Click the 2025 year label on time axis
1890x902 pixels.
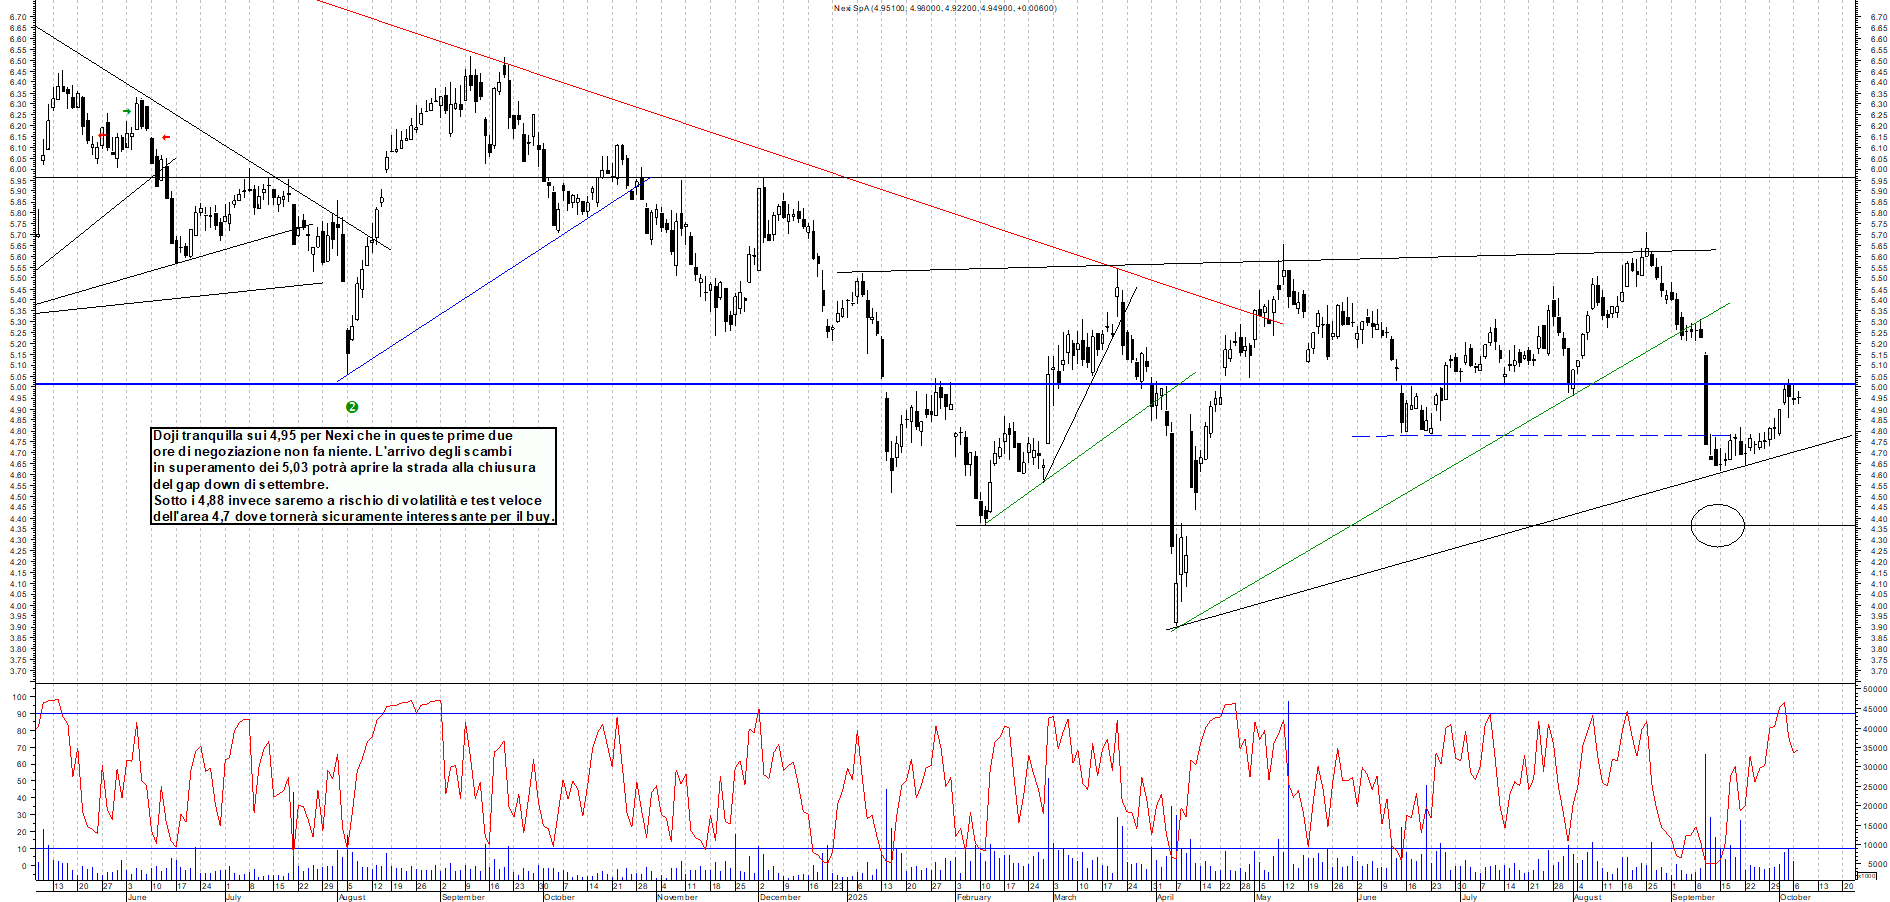click(857, 897)
